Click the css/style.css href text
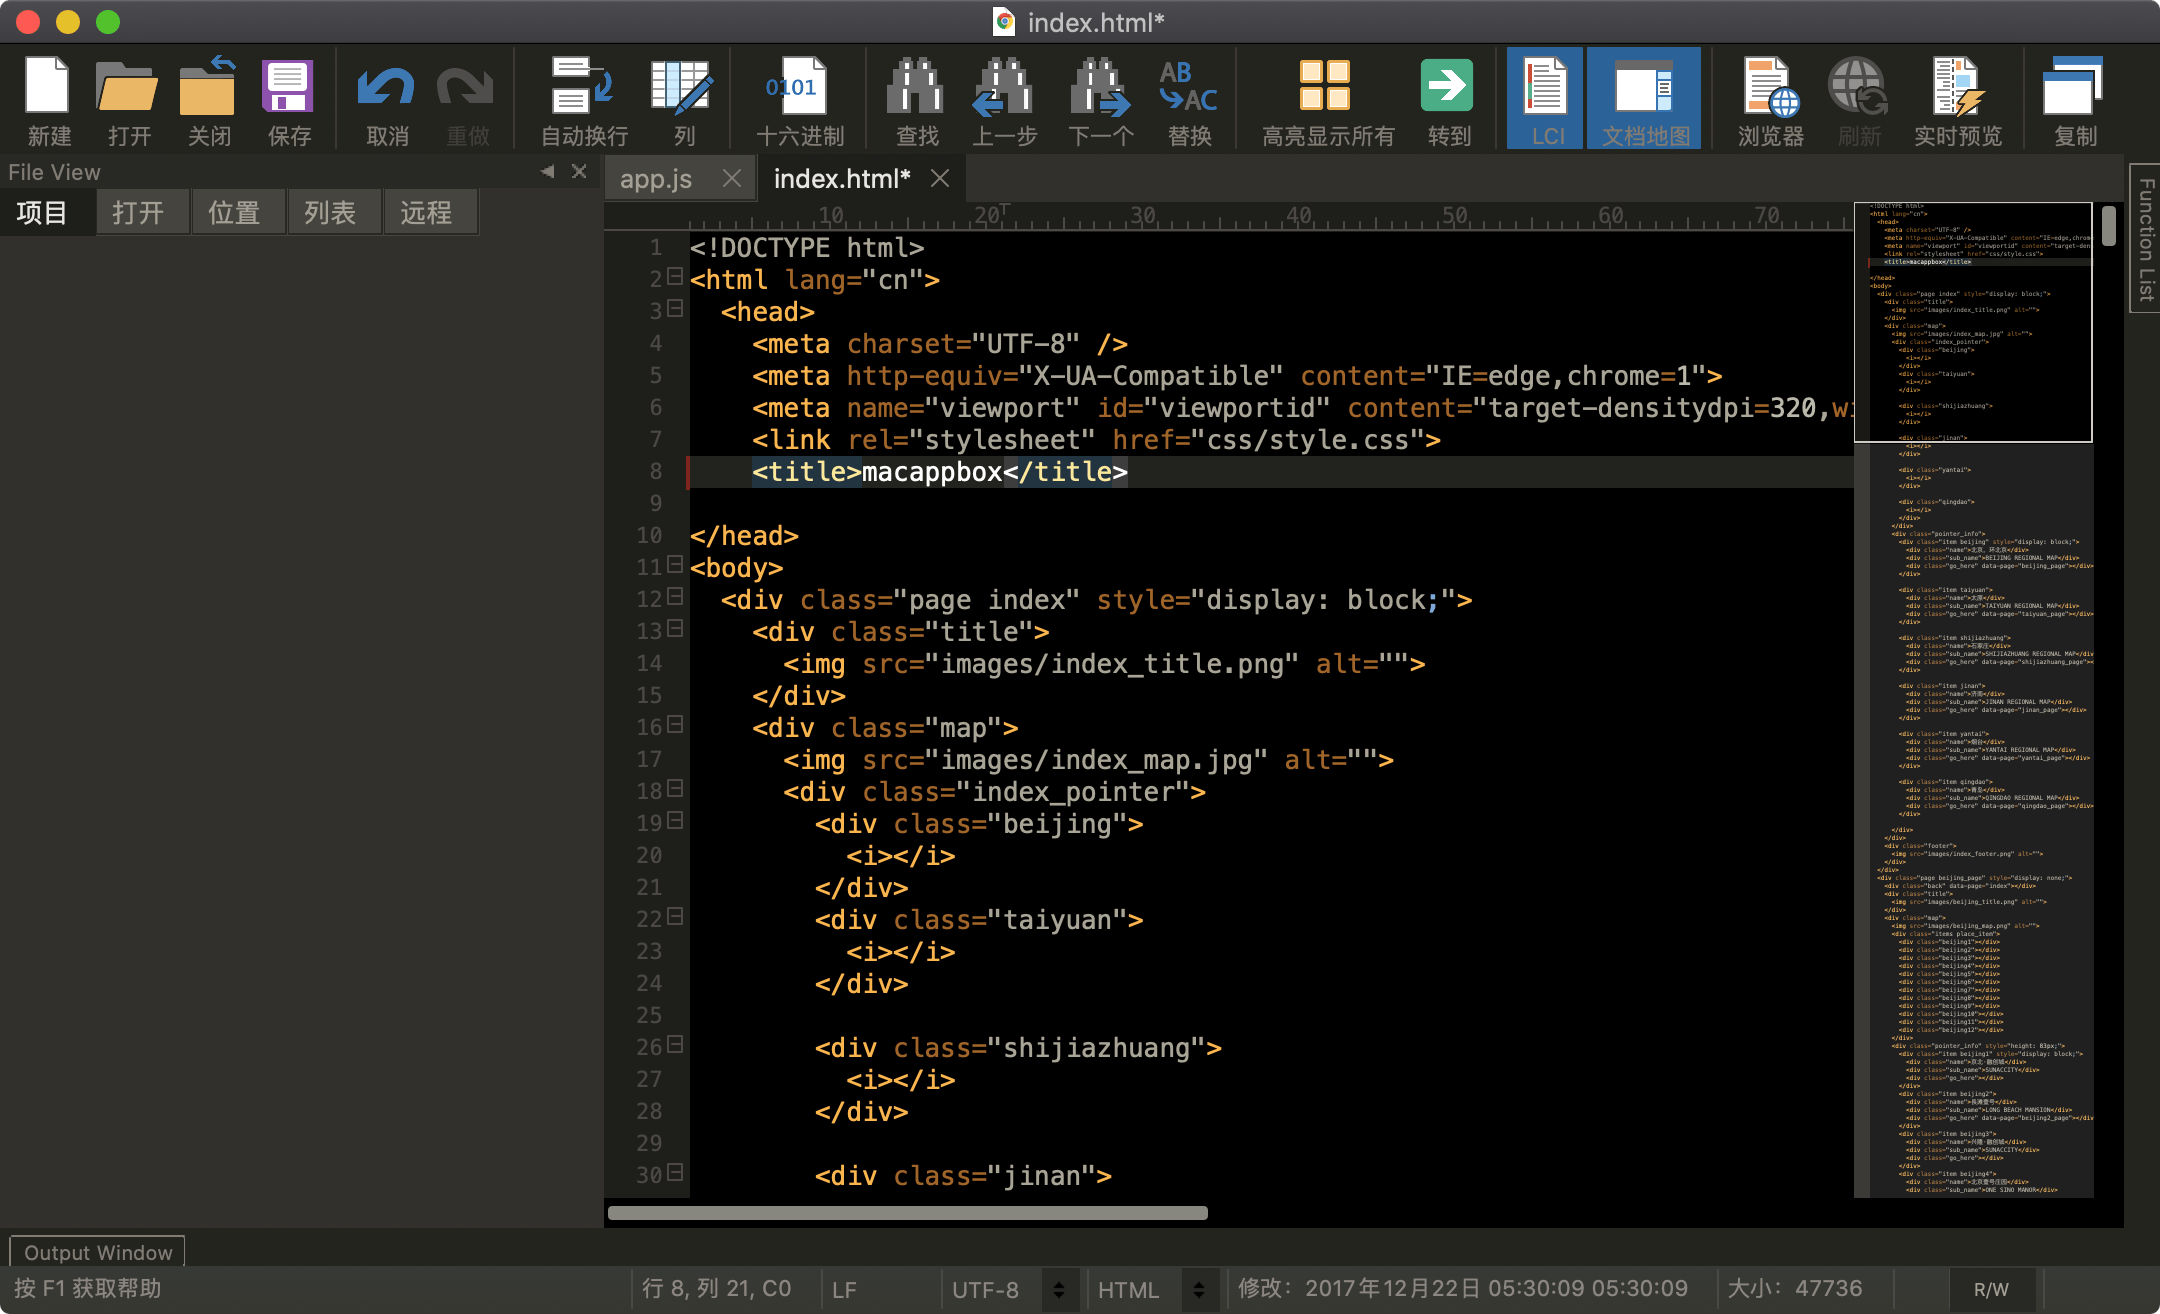 pyautogui.click(x=1308, y=439)
